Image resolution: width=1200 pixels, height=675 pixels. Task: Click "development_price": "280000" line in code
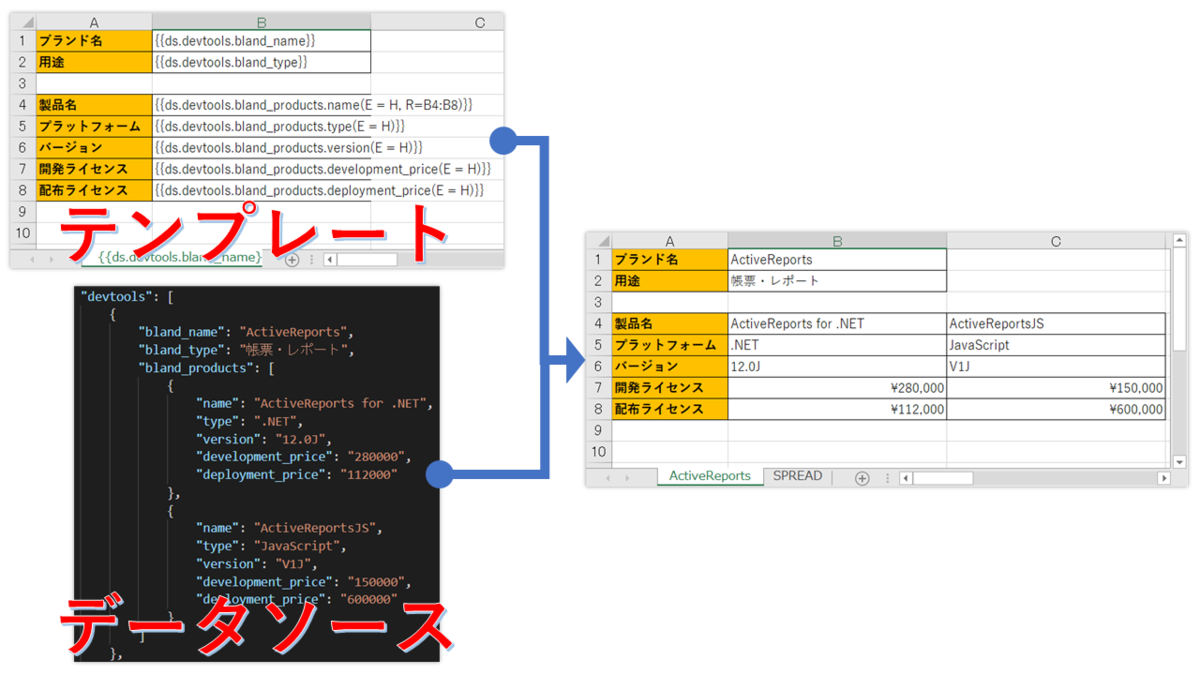tap(304, 456)
